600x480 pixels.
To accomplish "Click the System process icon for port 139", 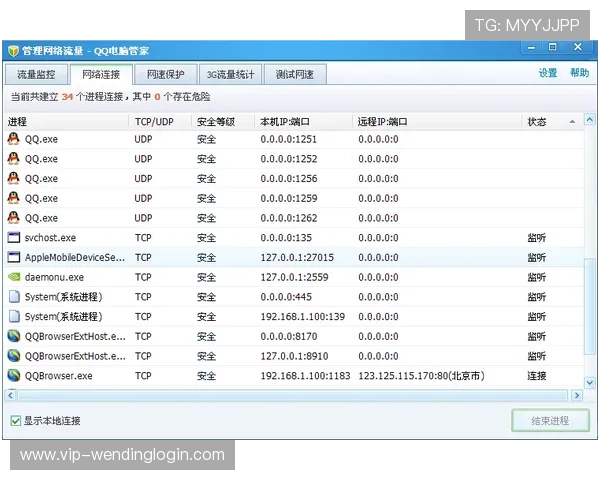I will [14, 316].
